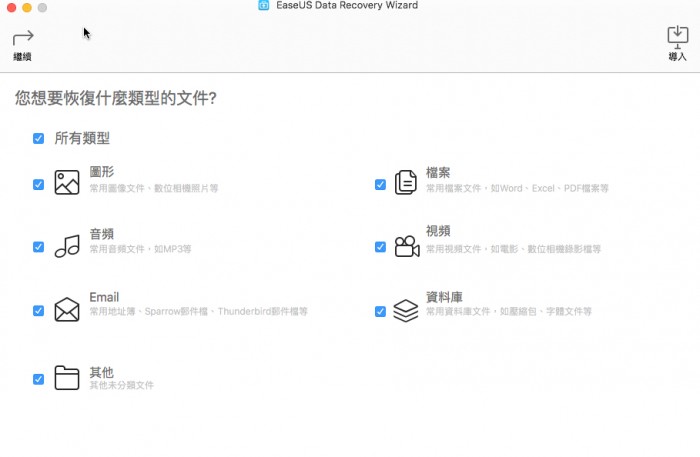
Task: Click the 圖形 title text
Action: coord(102,172)
